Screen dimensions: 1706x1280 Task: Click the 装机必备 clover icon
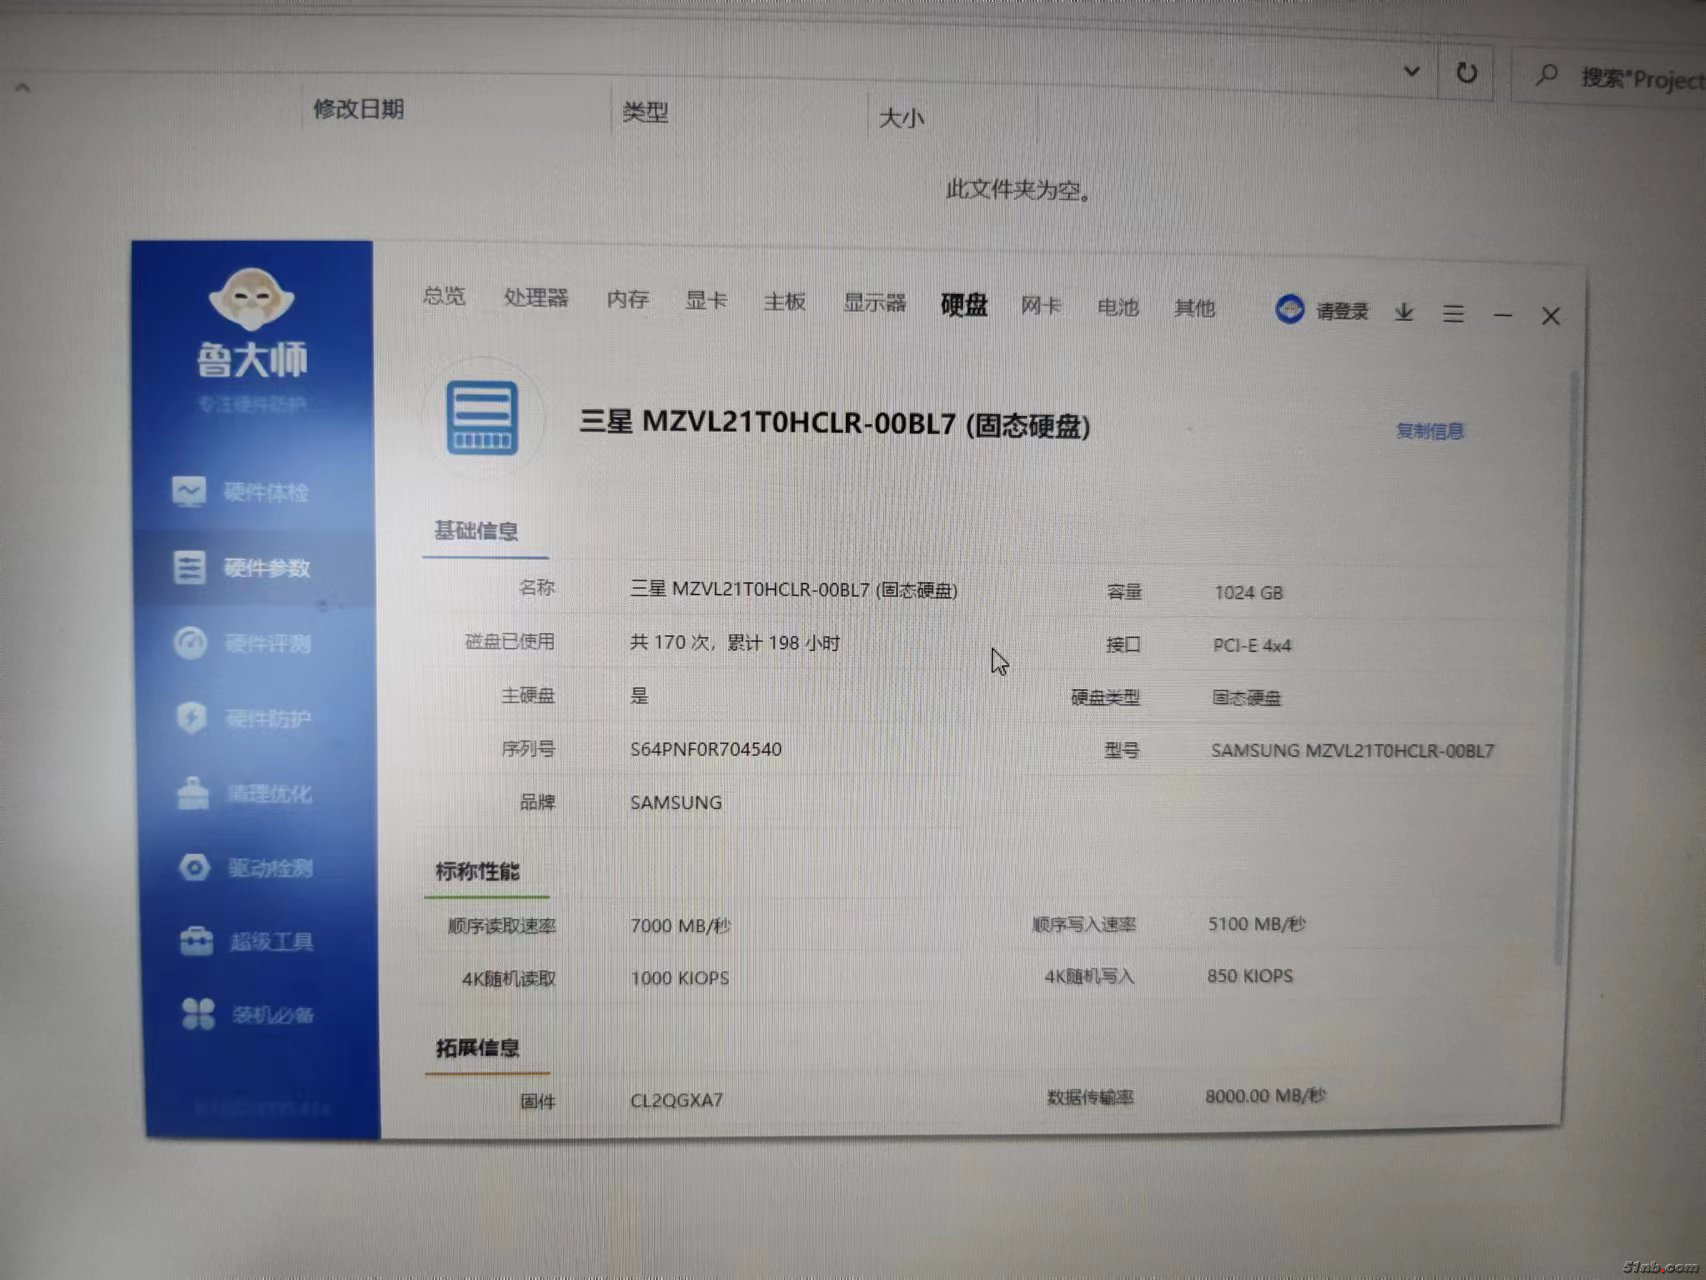[198, 1014]
